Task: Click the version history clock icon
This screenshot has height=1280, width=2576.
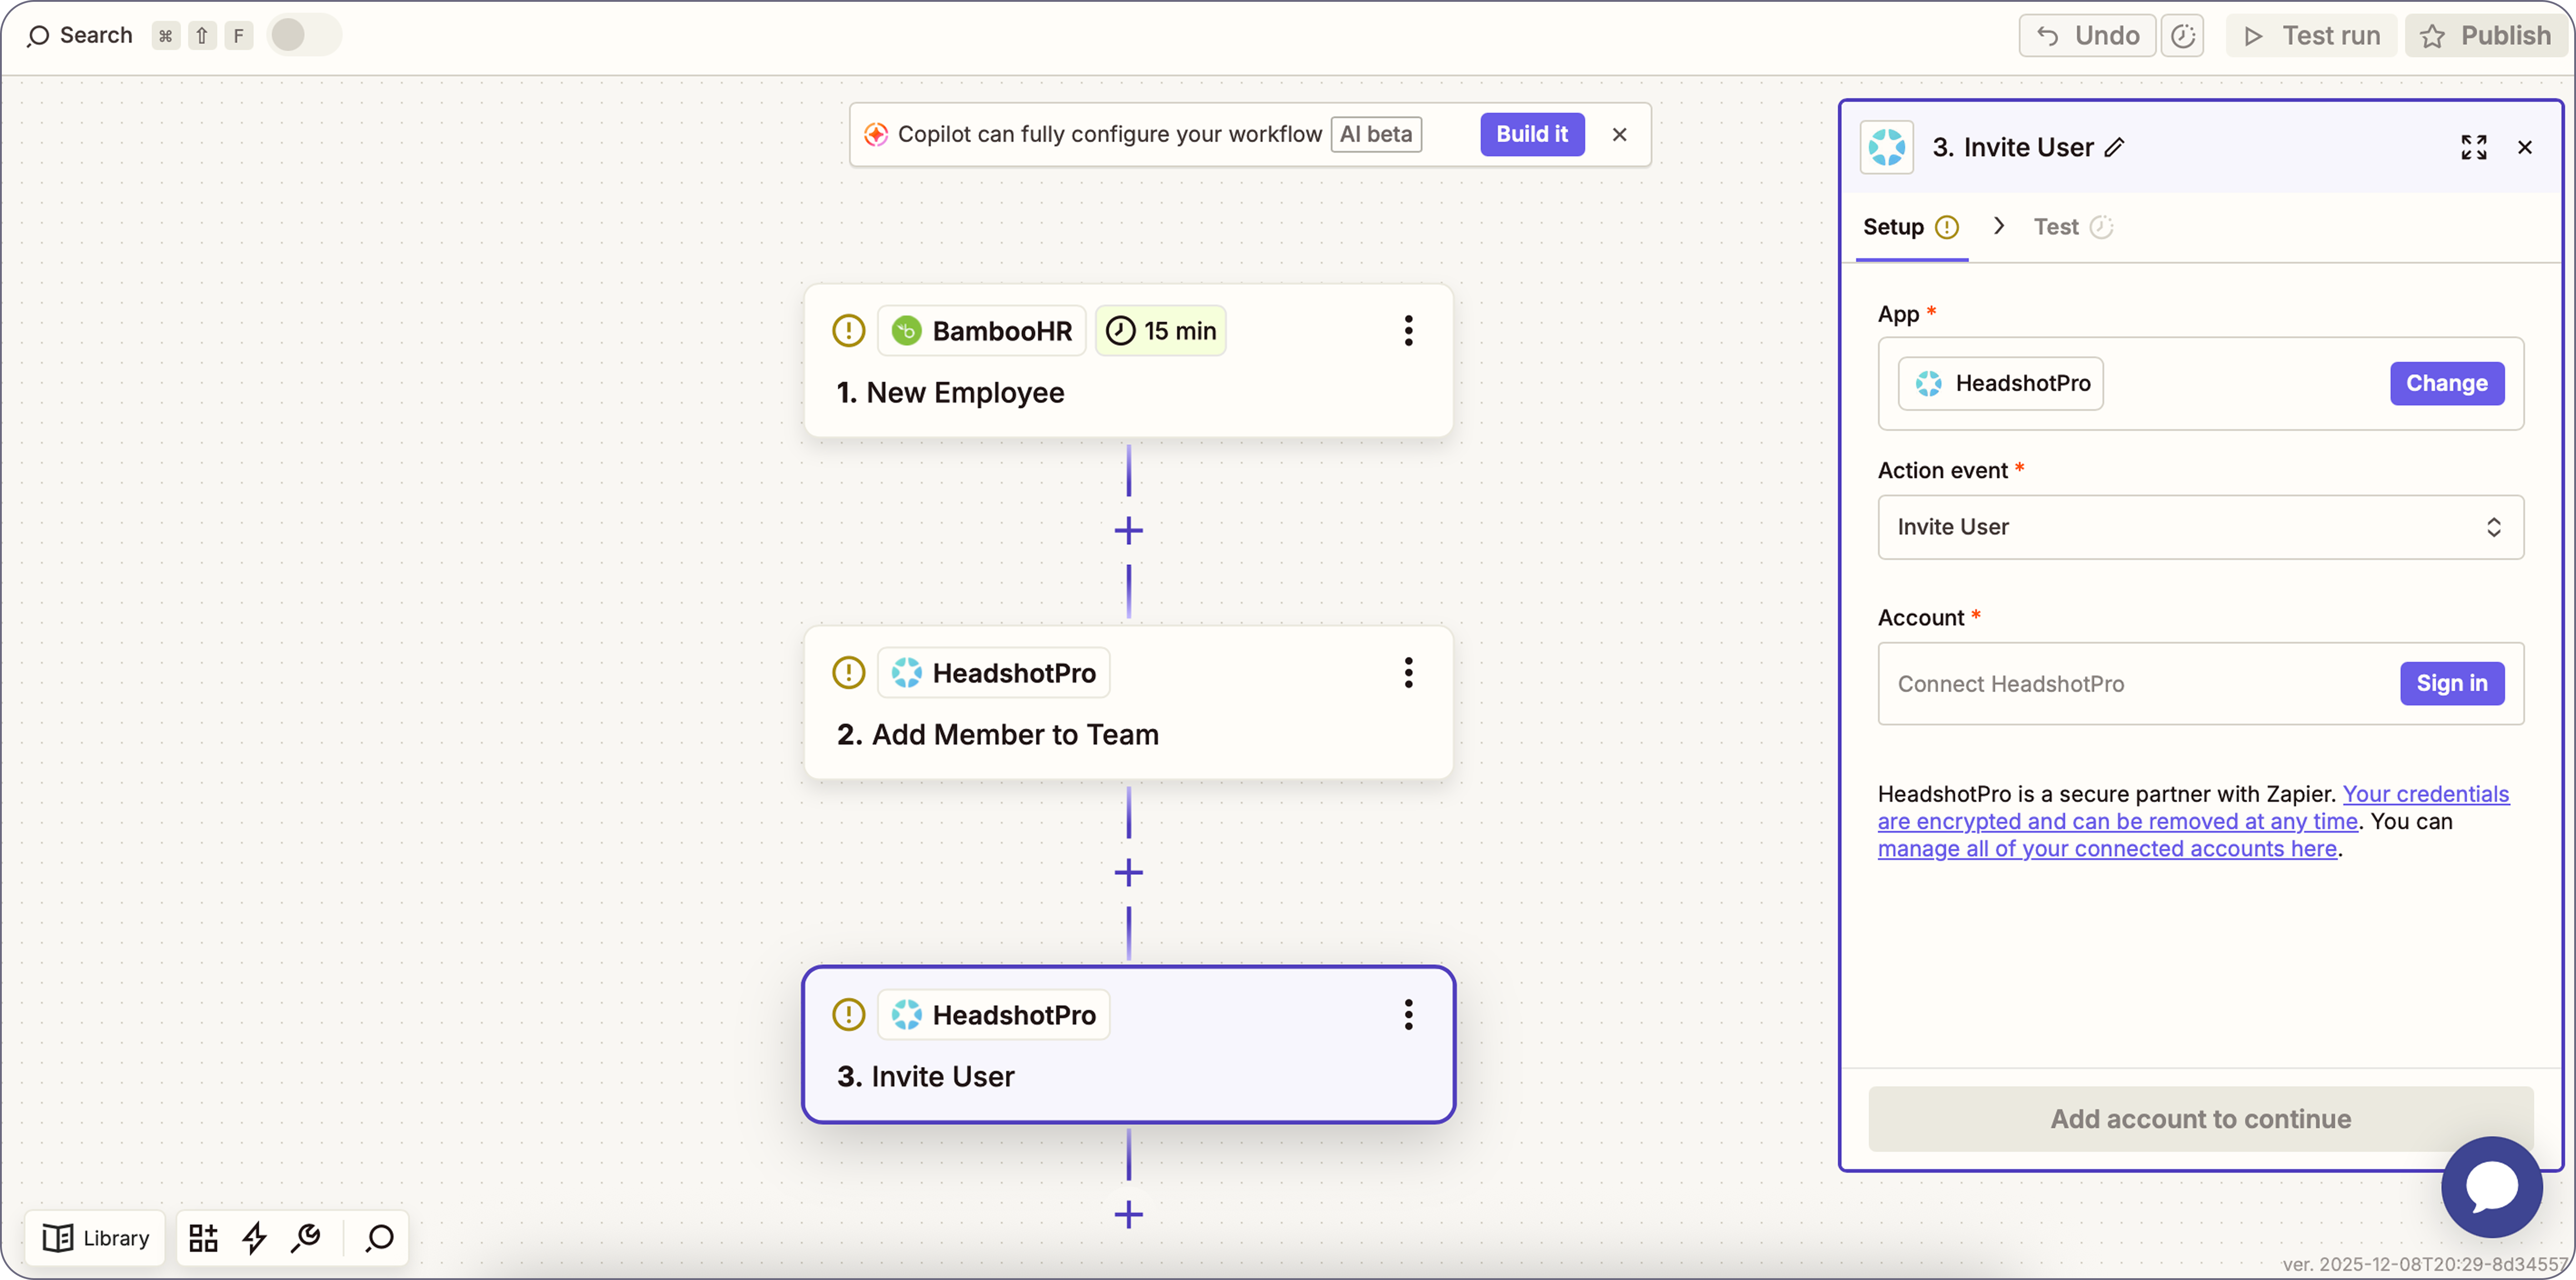Action: [2182, 36]
